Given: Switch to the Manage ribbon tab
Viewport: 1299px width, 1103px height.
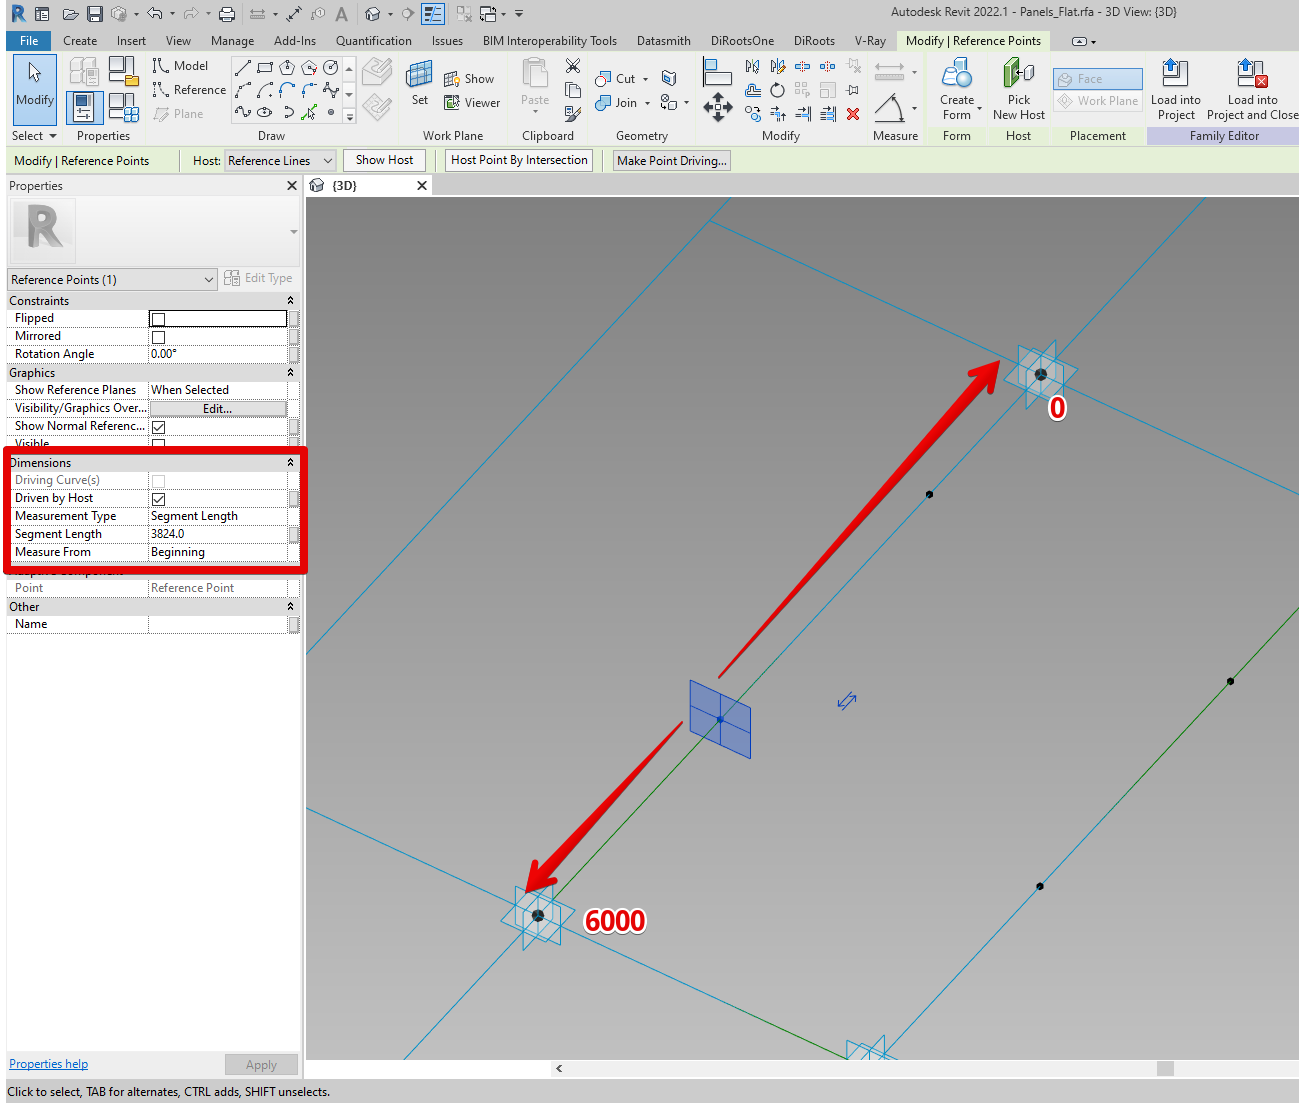Looking at the screenshot, I should (232, 41).
